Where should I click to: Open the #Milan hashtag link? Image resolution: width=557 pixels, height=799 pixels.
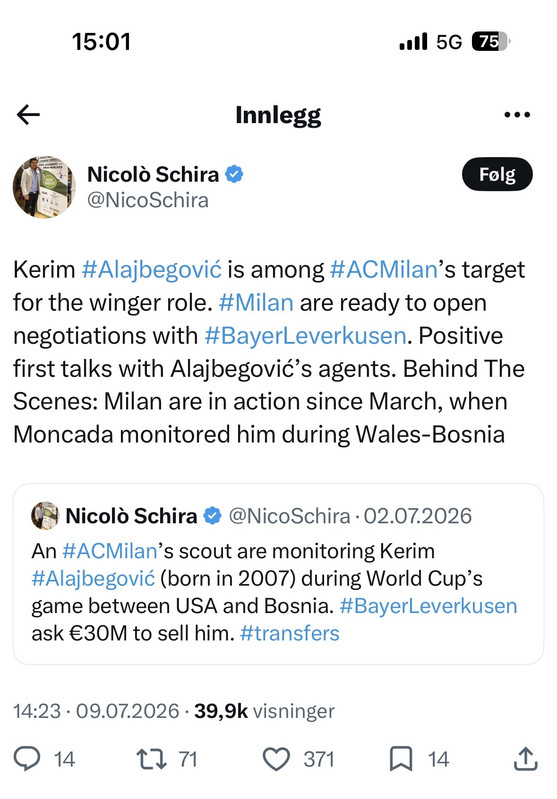(x=256, y=303)
